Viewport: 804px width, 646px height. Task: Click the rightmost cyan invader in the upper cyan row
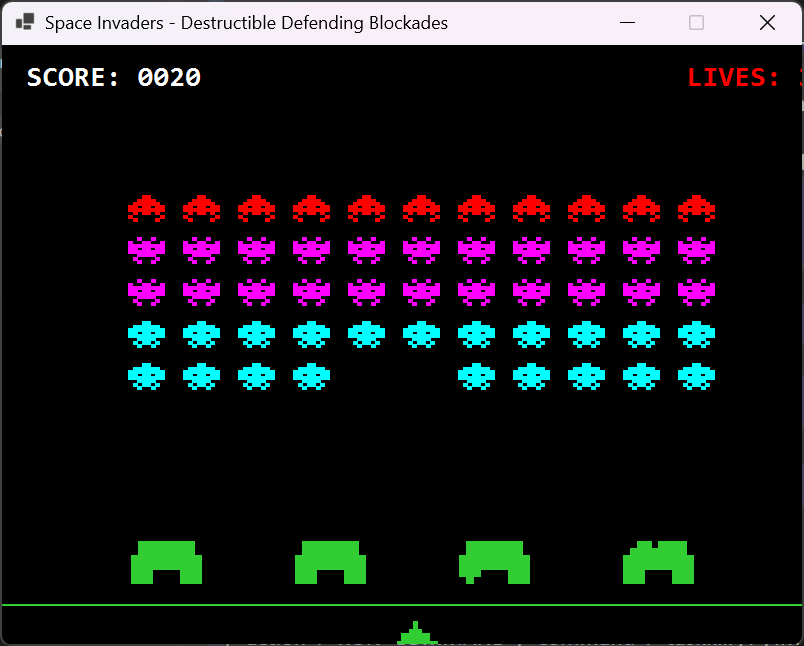(x=696, y=334)
